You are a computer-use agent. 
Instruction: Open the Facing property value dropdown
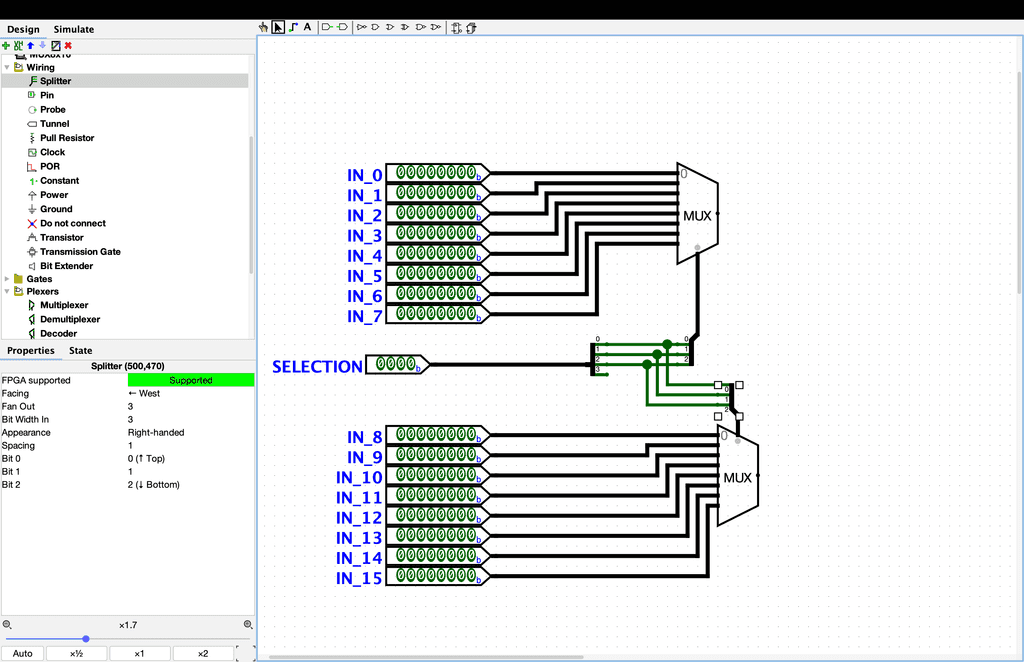[190, 393]
